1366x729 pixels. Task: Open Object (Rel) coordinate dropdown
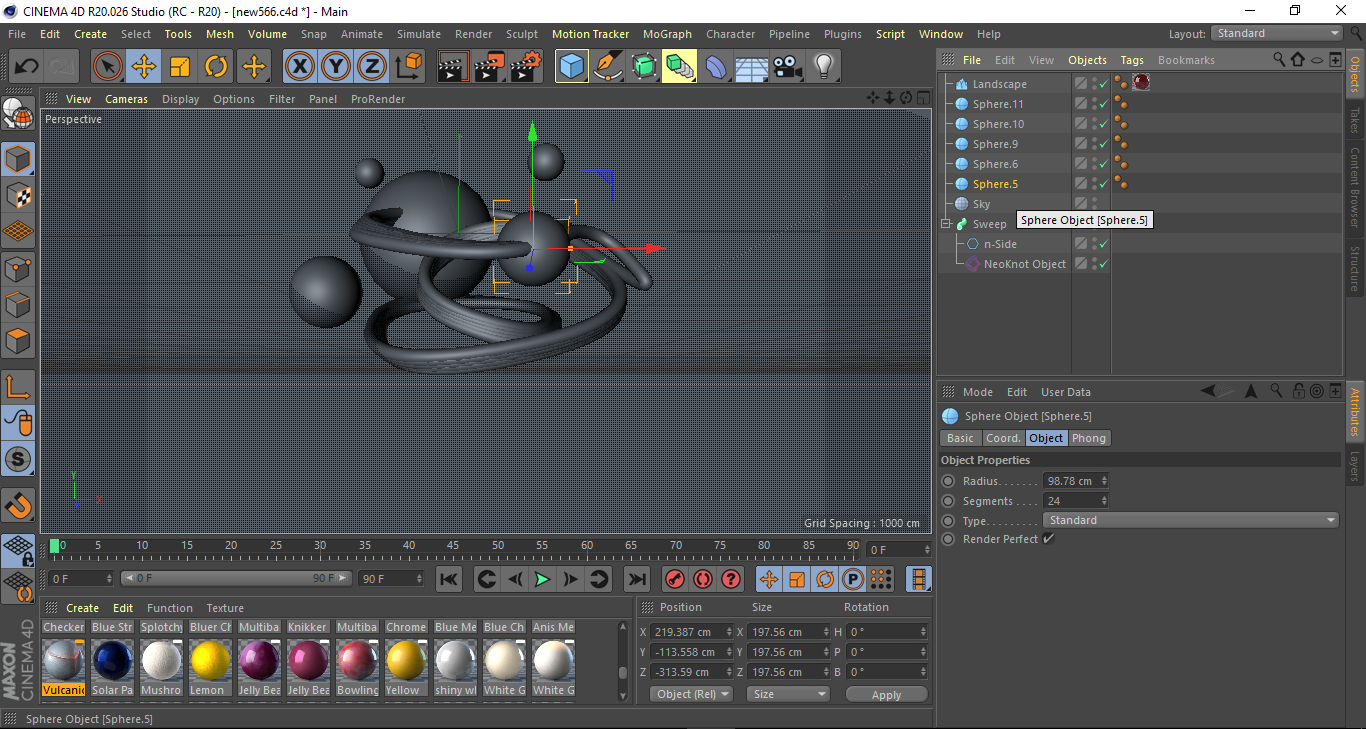click(690, 694)
